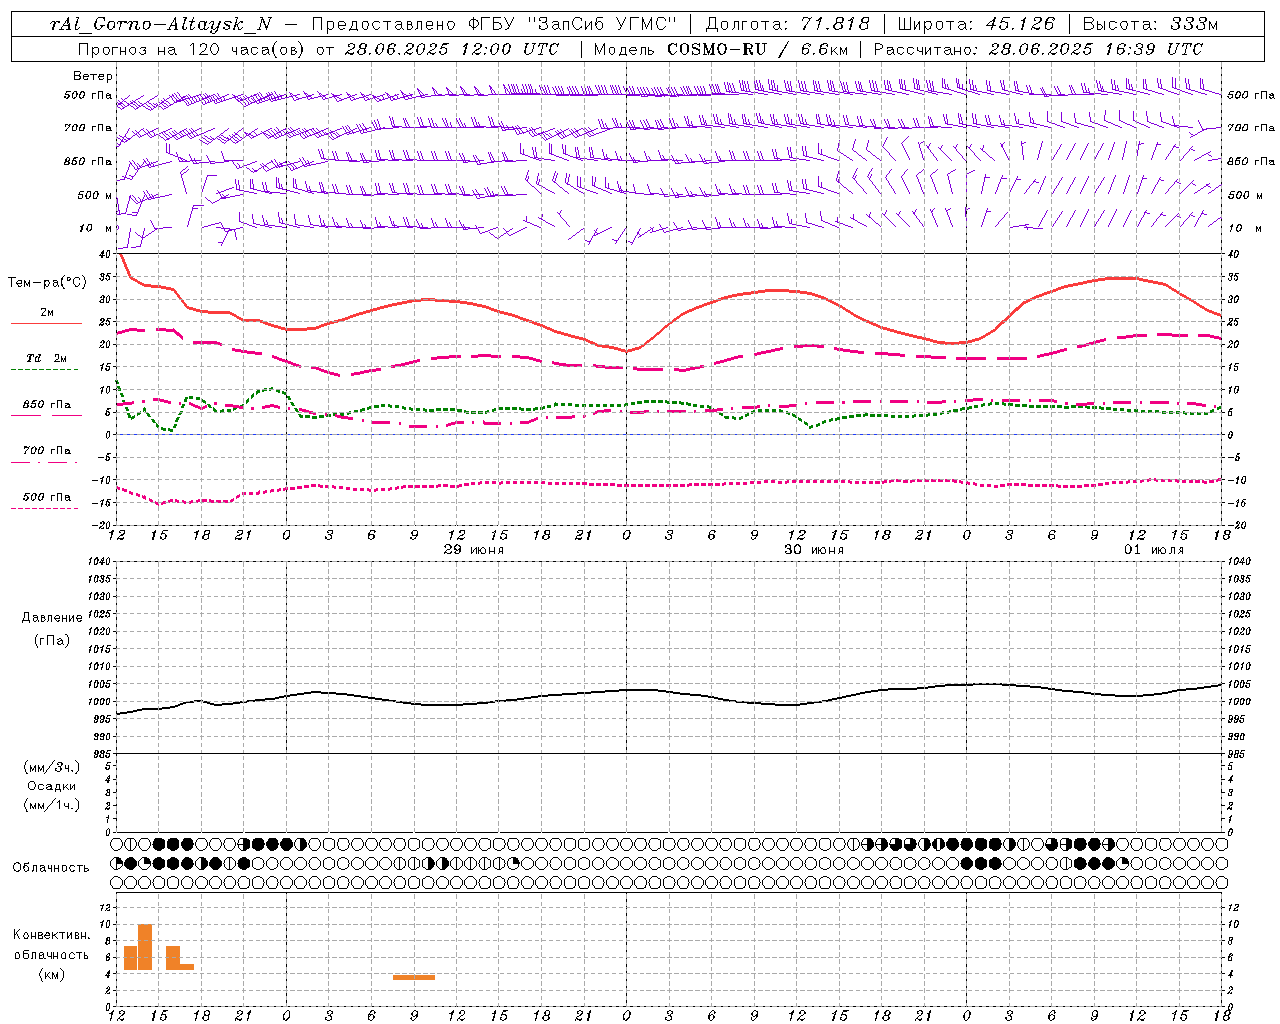Click the 29 июня date label
This screenshot has width=1280, height=1024.
point(474,550)
